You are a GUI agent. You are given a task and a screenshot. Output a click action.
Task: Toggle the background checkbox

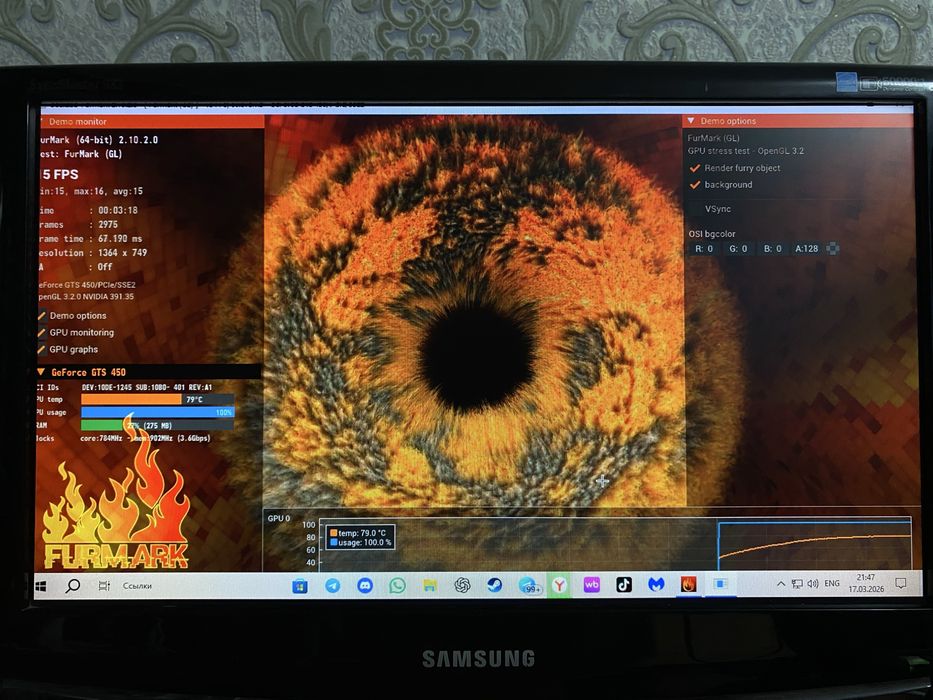[694, 185]
